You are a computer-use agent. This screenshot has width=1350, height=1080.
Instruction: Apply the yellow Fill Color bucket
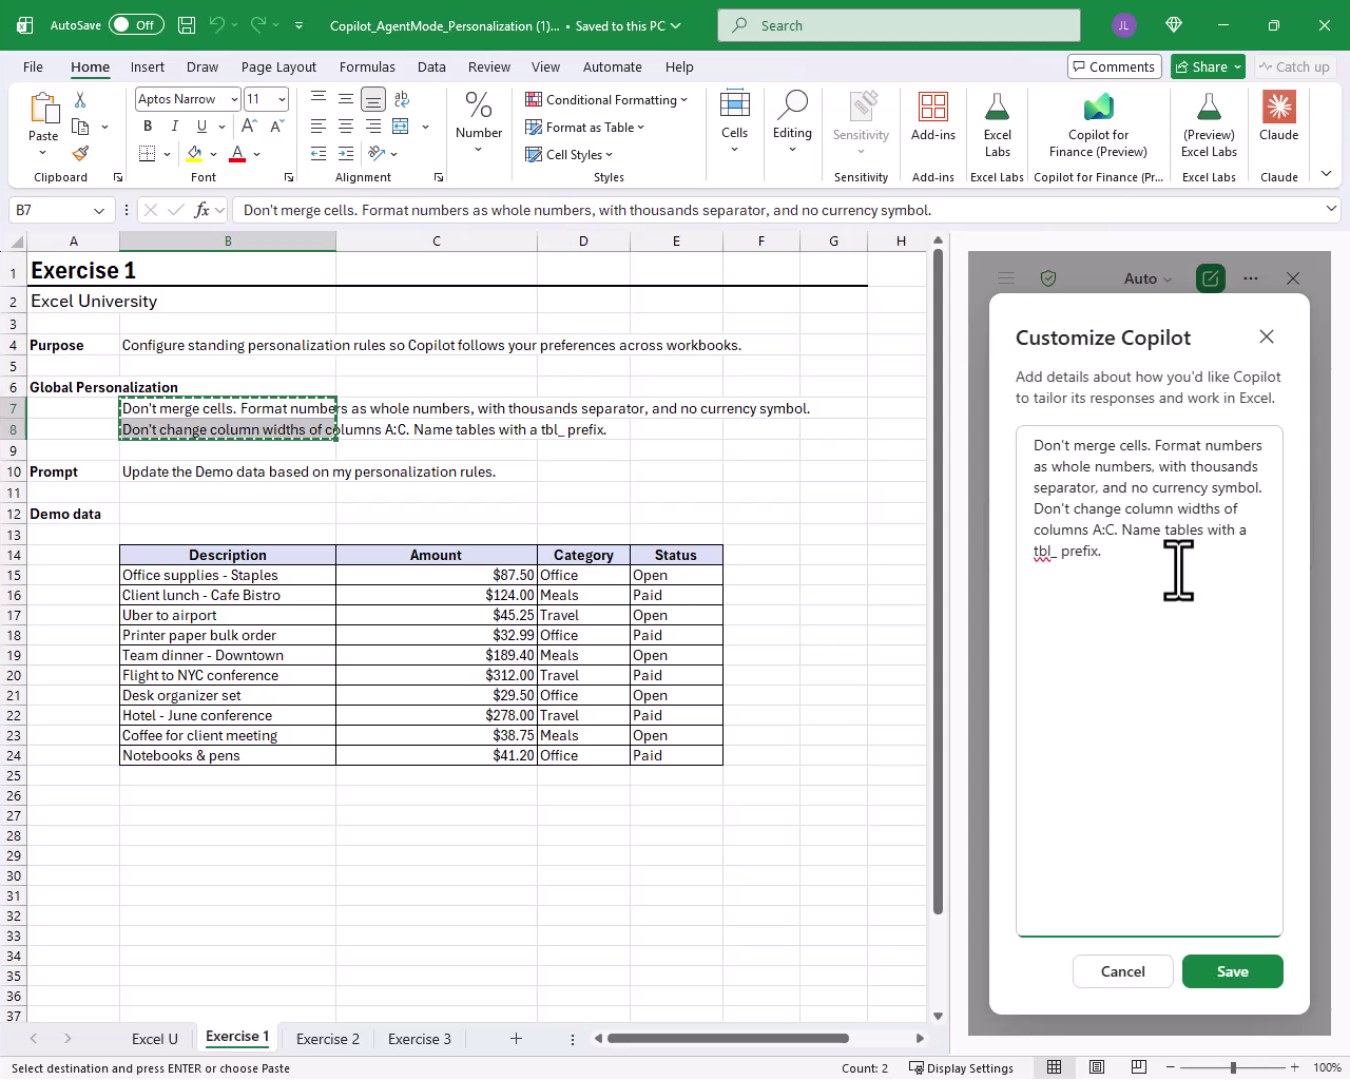click(195, 154)
